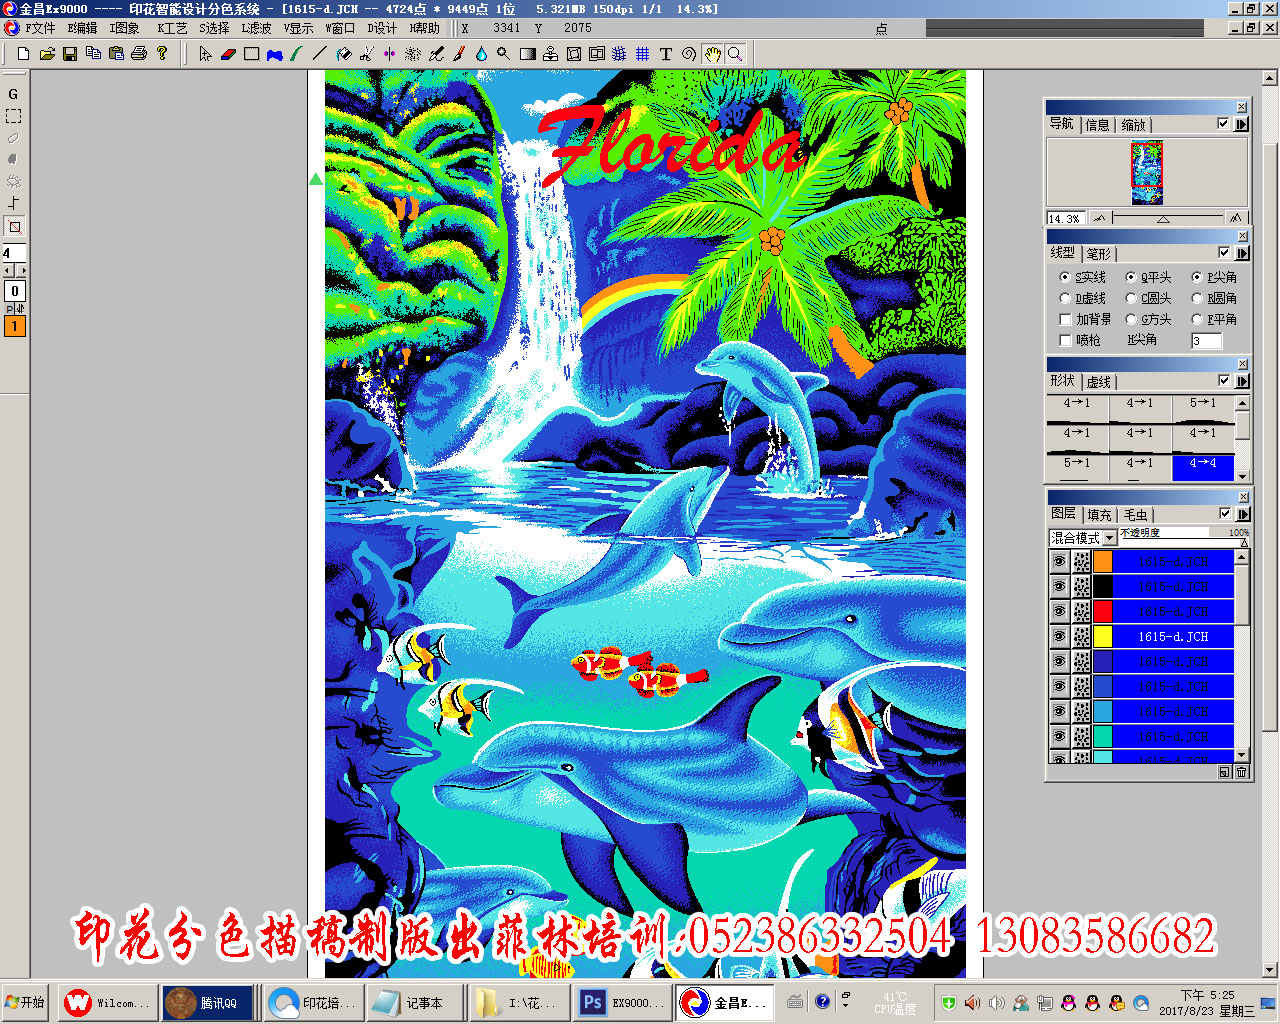Select the Rectangle shape tool
Viewport: 1280px width, 1024px height.
coord(251,54)
